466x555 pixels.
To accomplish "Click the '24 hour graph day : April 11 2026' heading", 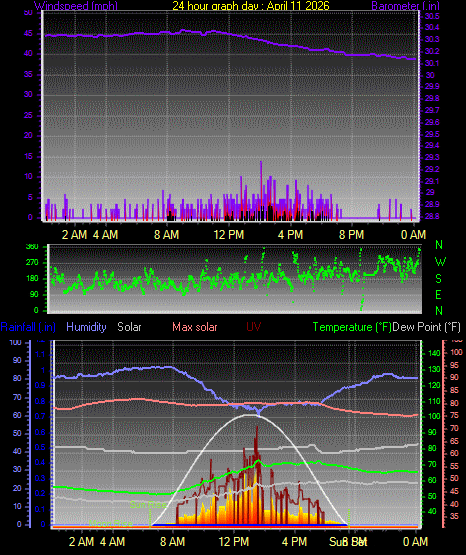I will pos(251,6).
